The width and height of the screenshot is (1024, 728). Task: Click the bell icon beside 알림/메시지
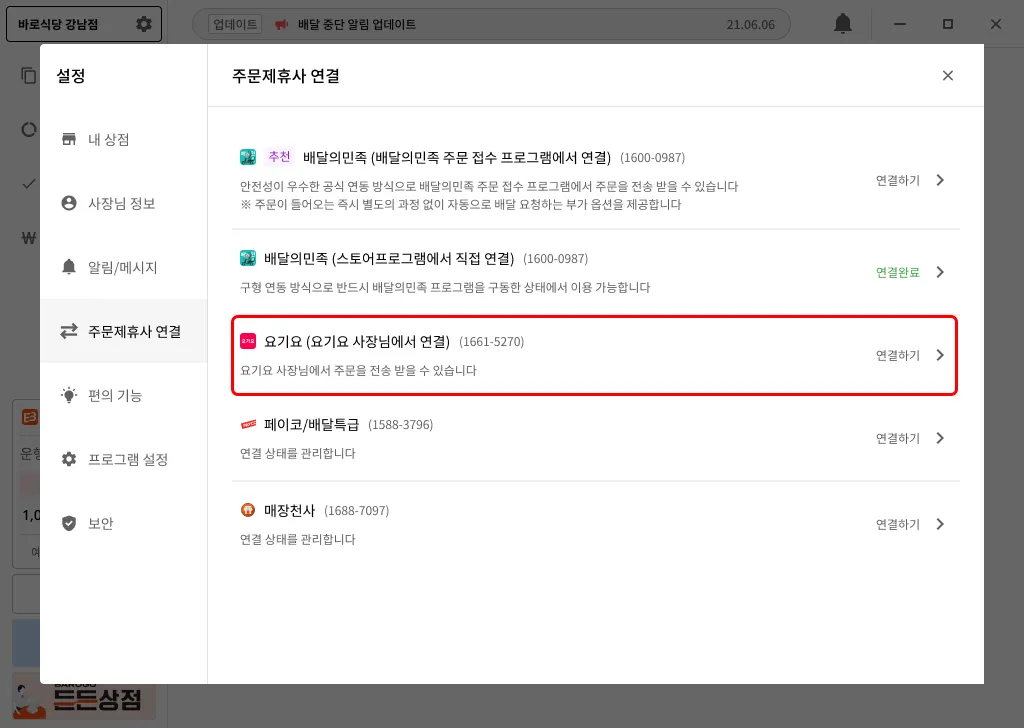click(69, 267)
